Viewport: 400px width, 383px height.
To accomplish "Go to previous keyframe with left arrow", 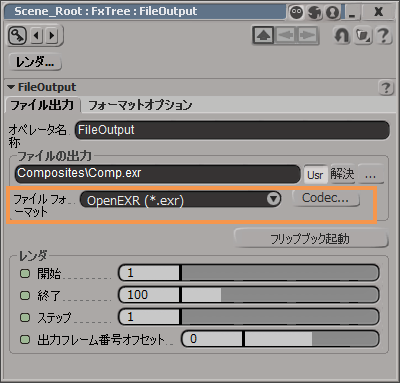I will (37, 35).
